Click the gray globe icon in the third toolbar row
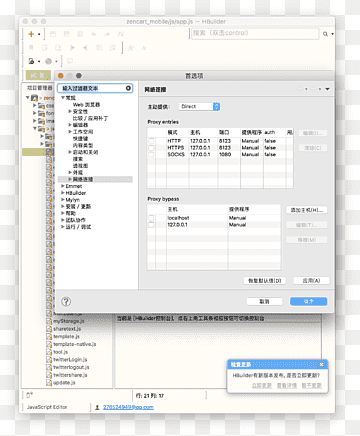The image size is (360, 436). click(49, 61)
